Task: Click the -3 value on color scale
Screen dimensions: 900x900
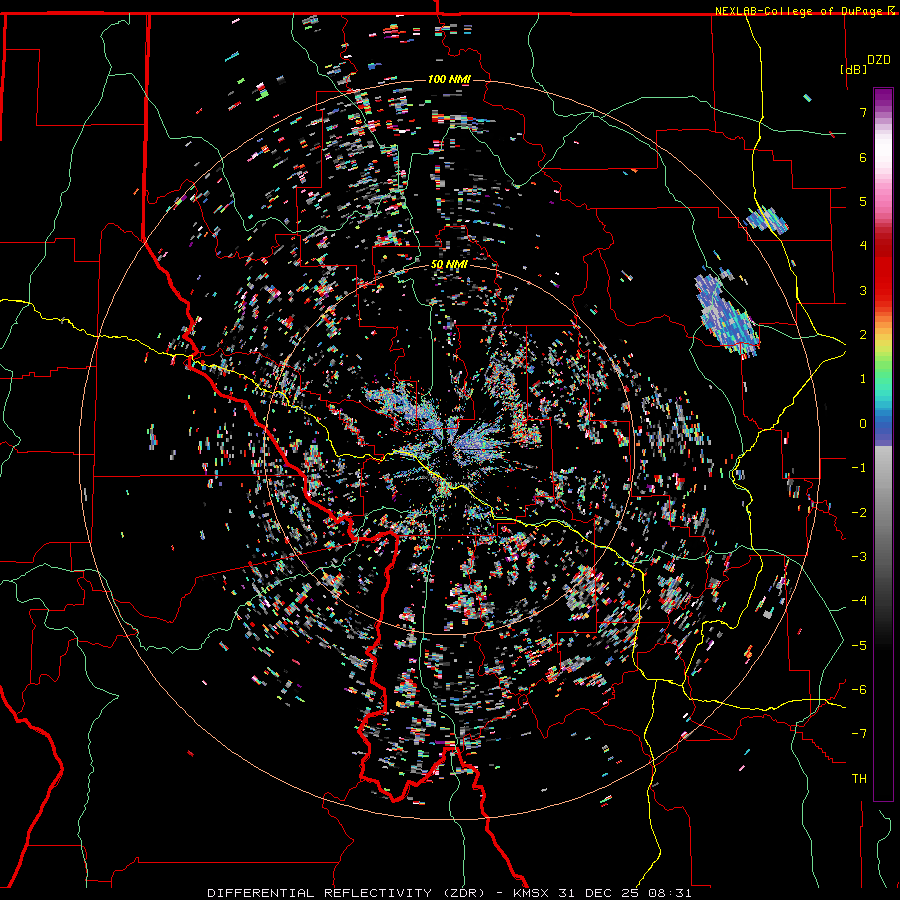Action: (859, 557)
